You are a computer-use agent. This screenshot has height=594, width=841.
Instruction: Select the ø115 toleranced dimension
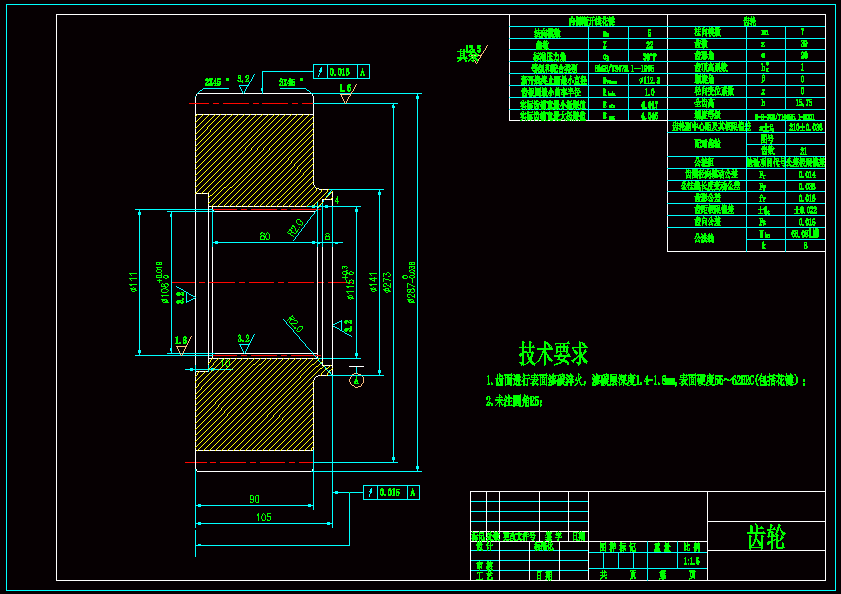tap(348, 283)
